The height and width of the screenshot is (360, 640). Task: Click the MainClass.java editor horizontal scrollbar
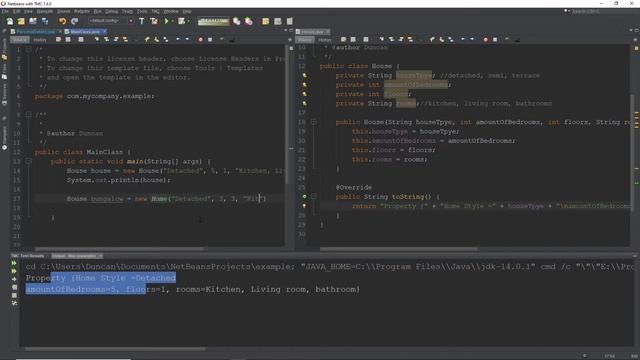pos(119,249)
